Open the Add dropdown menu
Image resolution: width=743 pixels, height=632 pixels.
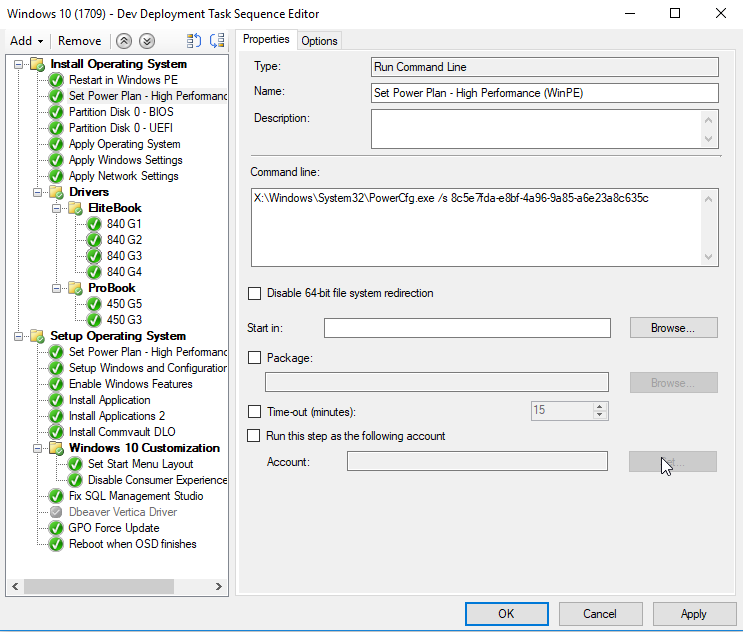(x=26, y=41)
